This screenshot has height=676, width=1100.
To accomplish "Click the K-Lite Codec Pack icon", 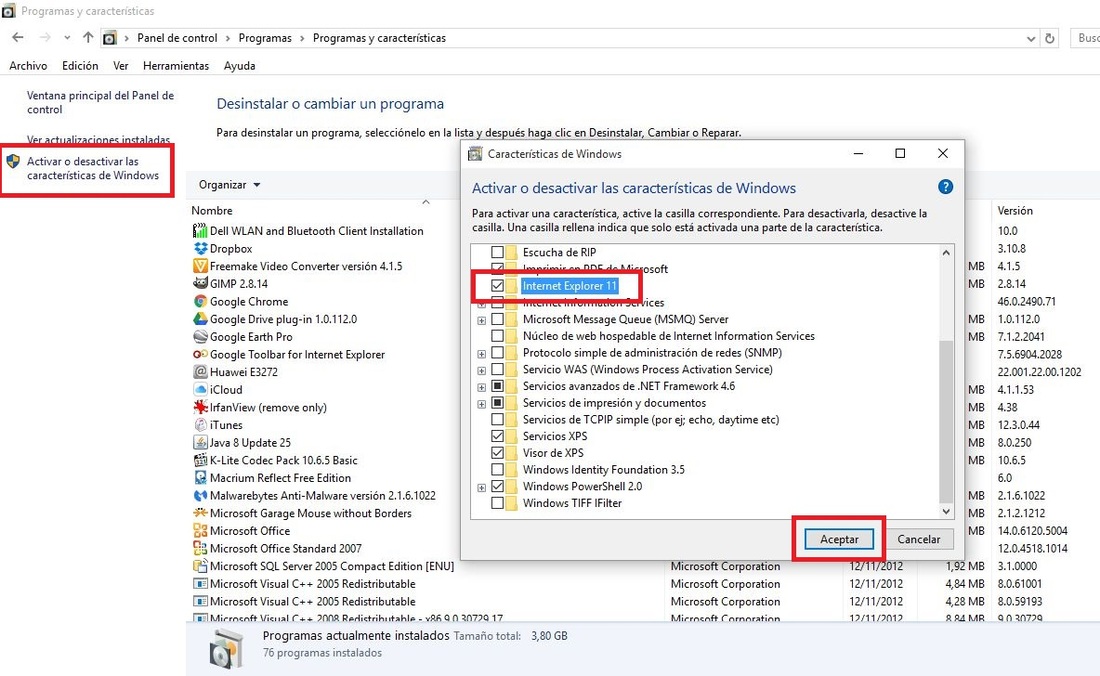I will click(200, 461).
